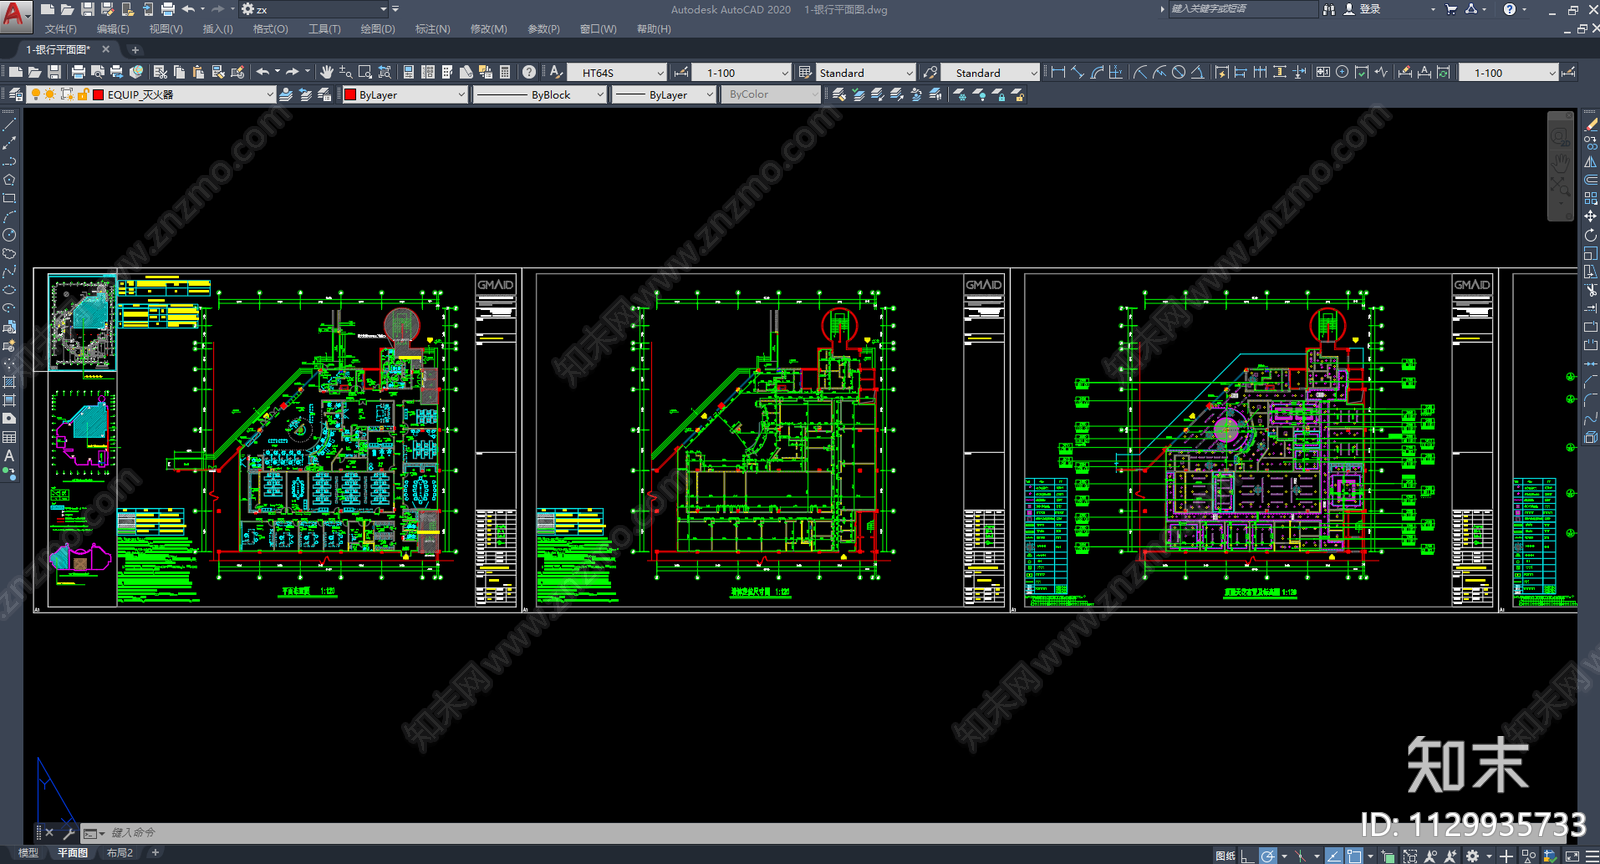Select the Pan hand tool

(326, 72)
